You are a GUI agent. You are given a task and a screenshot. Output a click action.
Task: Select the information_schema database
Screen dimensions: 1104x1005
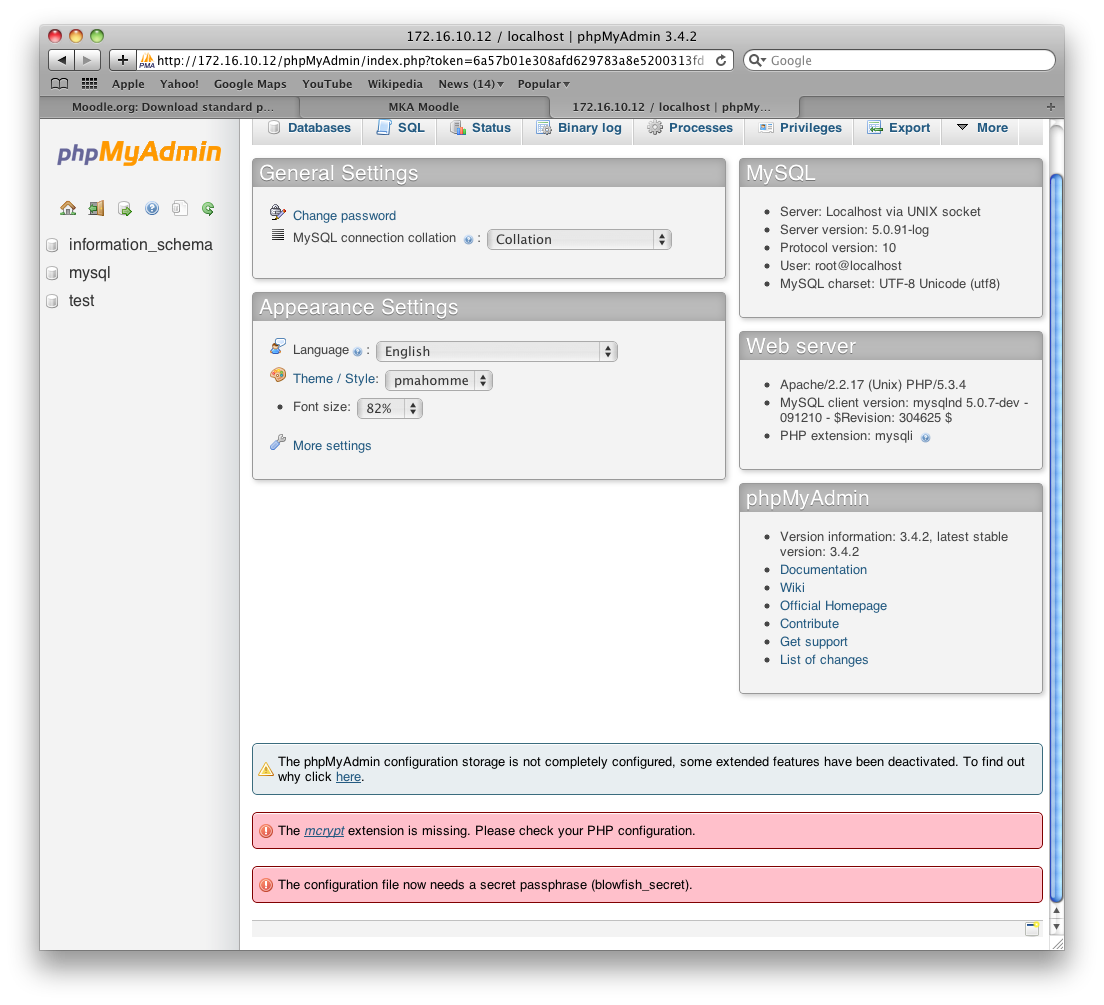tap(140, 245)
